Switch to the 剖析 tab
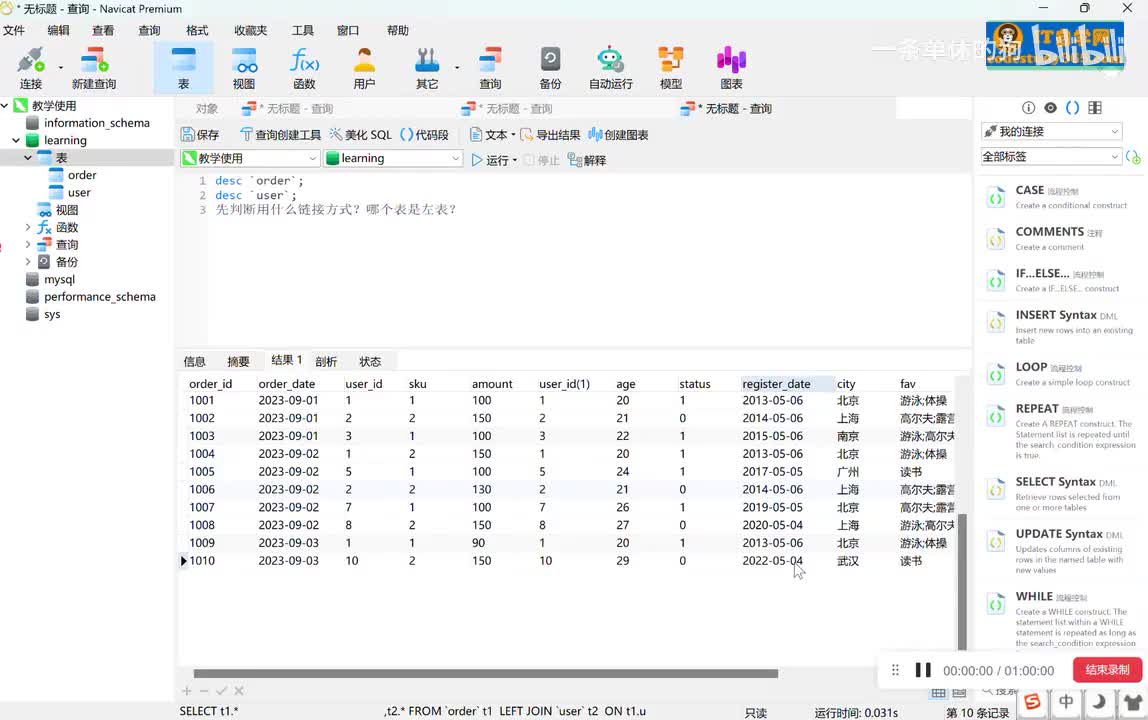This screenshot has height=720, width=1148. click(x=326, y=361)
